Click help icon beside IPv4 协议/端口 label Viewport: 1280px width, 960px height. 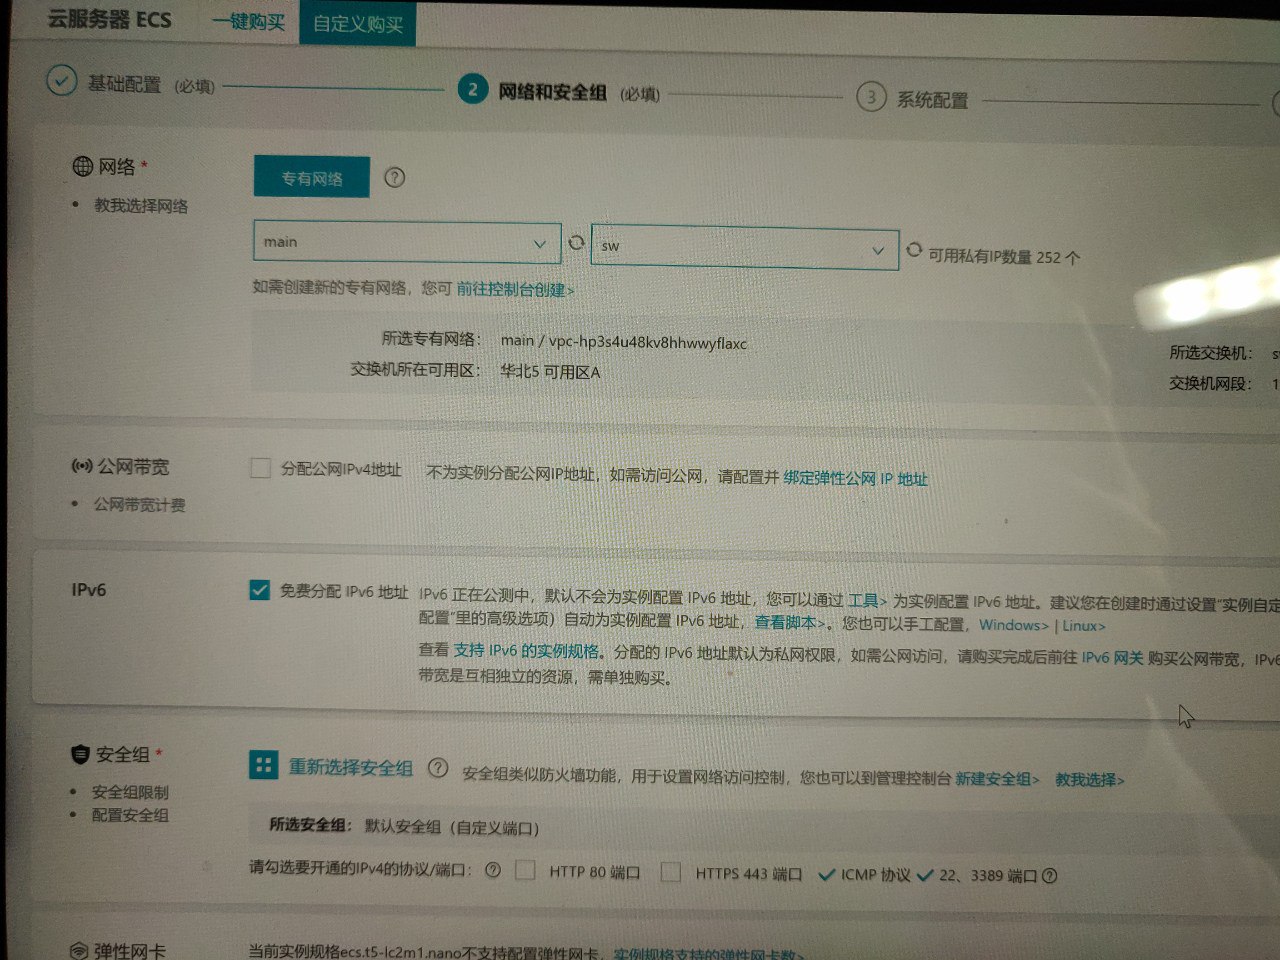492,870
